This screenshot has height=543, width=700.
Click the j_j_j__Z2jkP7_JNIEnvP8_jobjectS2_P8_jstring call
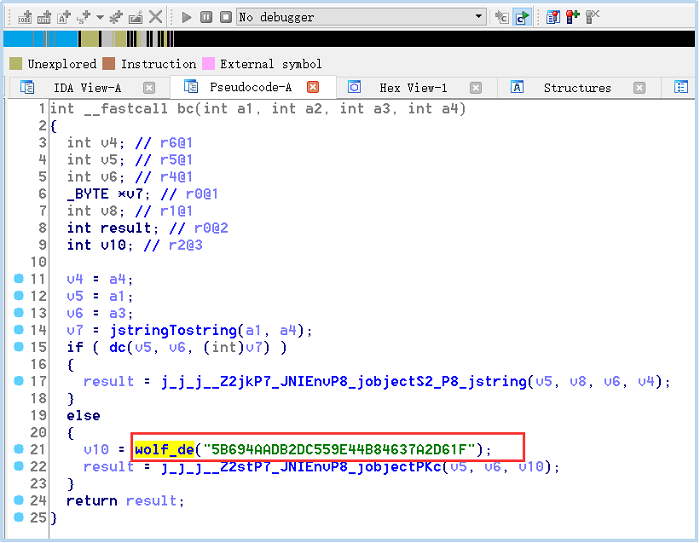click(x=344, y=382)
